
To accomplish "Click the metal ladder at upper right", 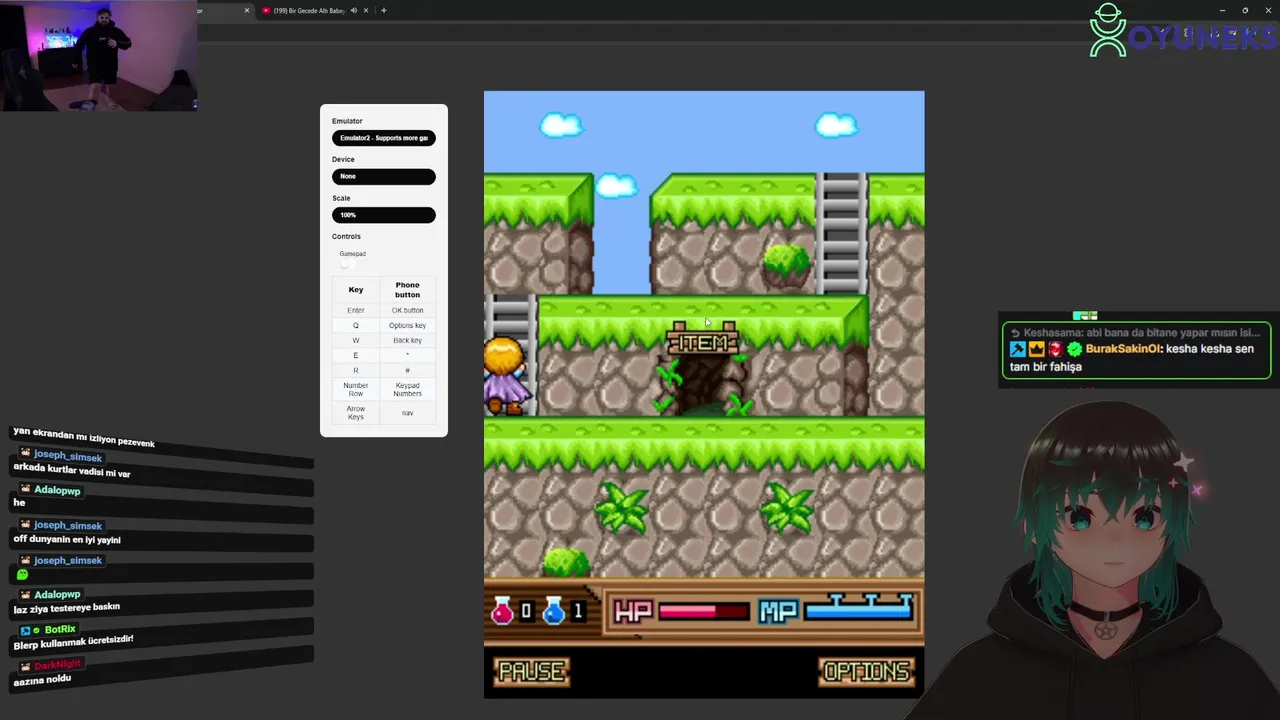I will pyautogui.click(x=841, y=233).
